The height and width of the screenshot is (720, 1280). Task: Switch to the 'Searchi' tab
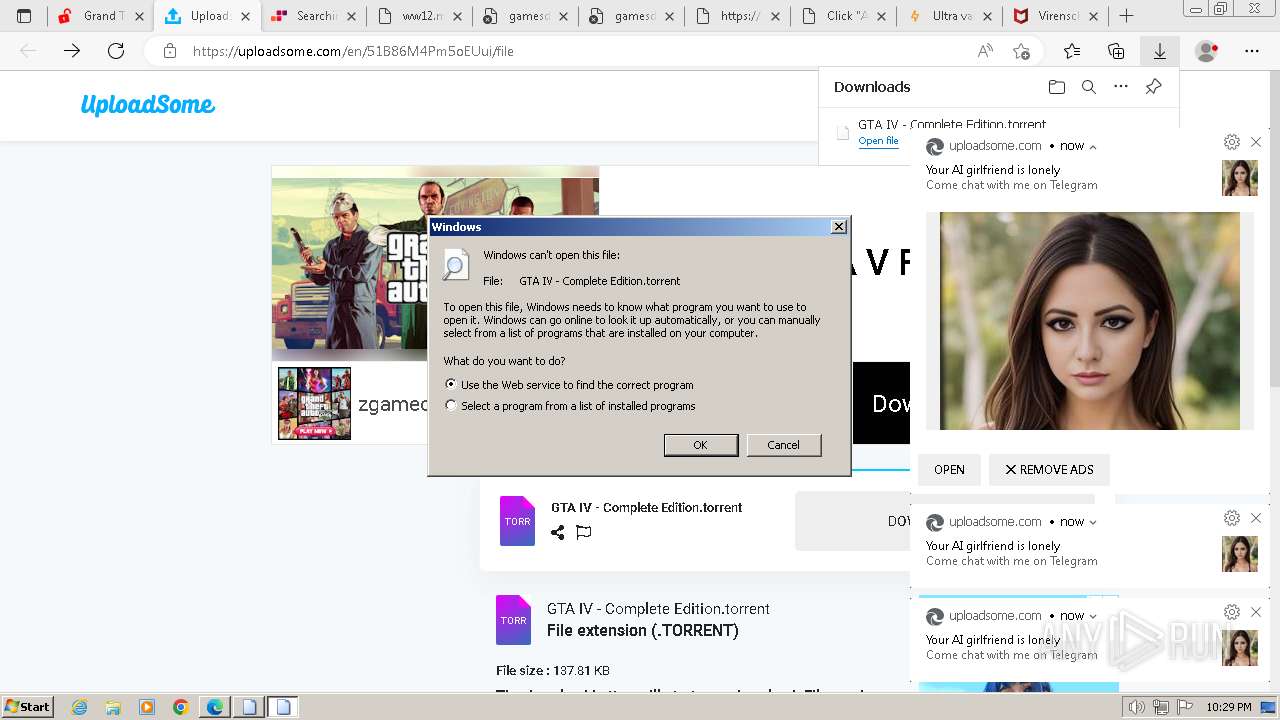click(x=314, y=16)
